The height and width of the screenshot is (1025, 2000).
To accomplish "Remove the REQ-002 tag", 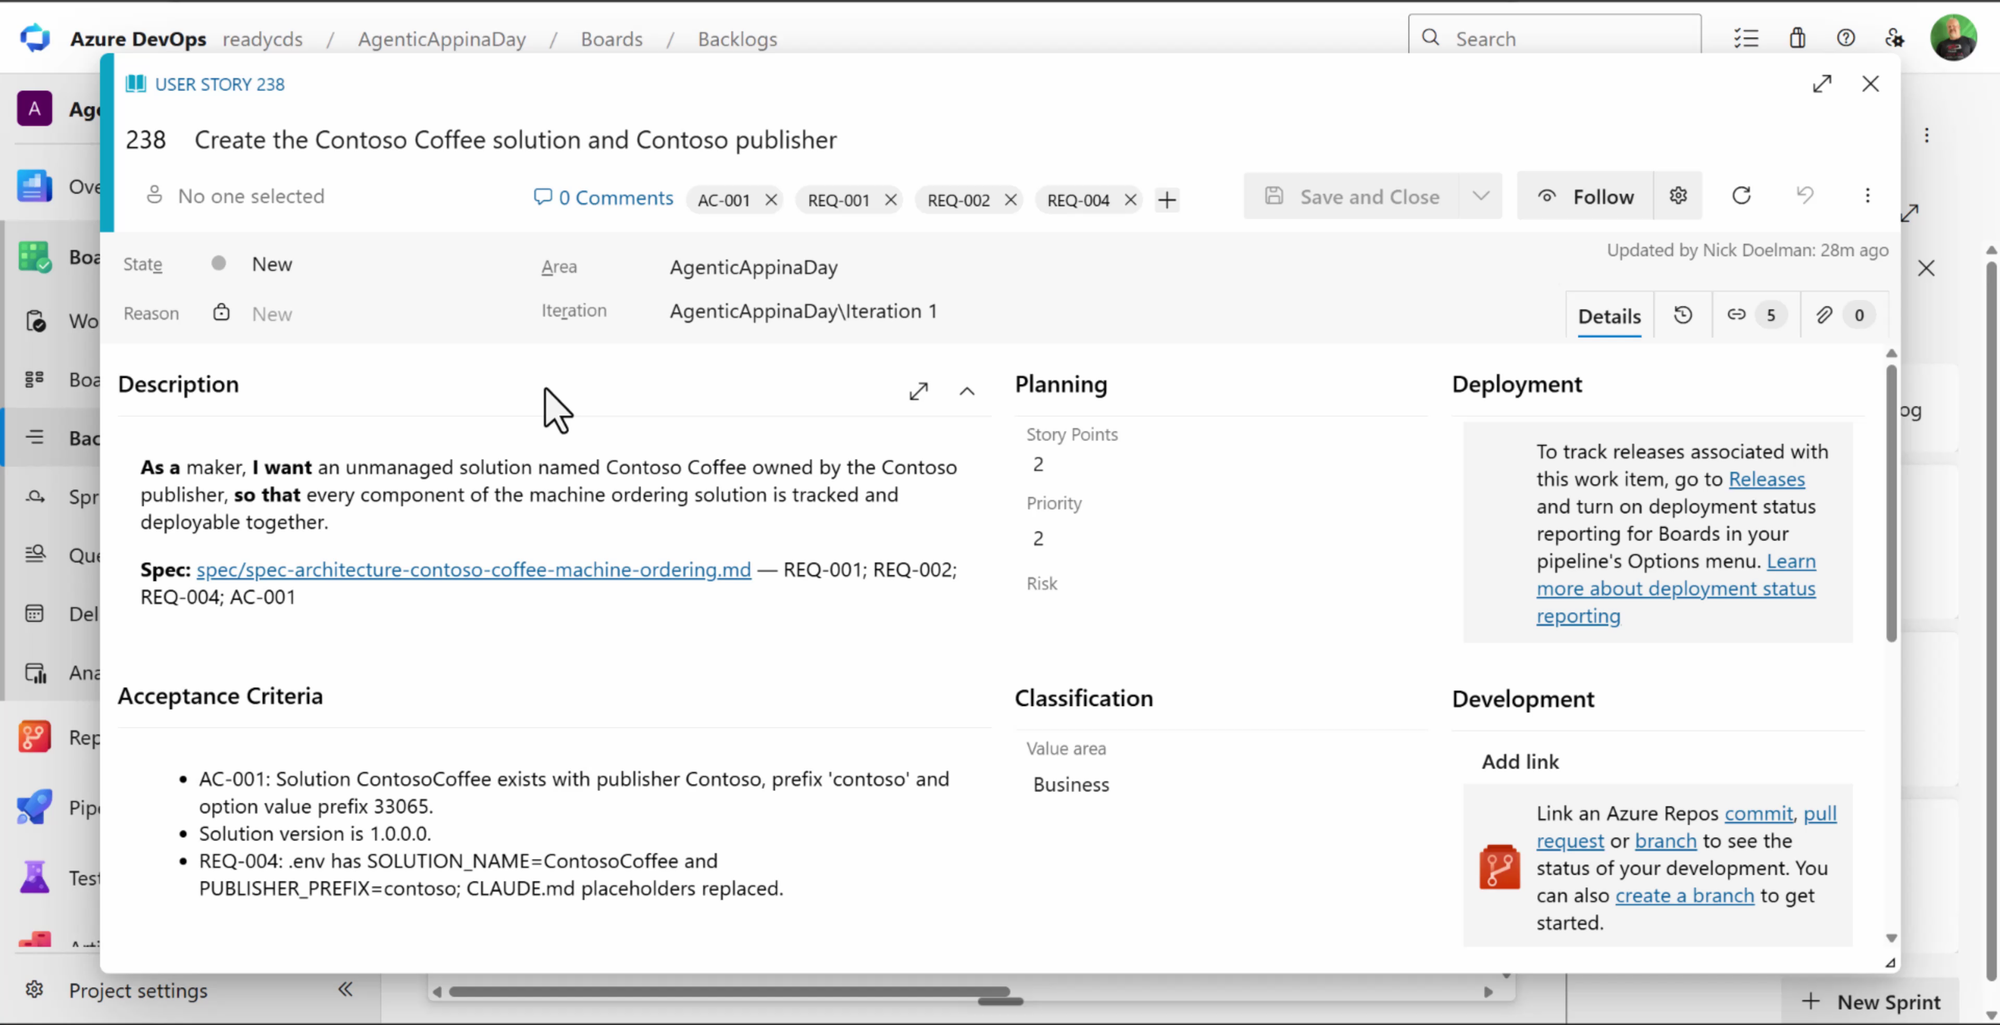I will coord(1011,200).
